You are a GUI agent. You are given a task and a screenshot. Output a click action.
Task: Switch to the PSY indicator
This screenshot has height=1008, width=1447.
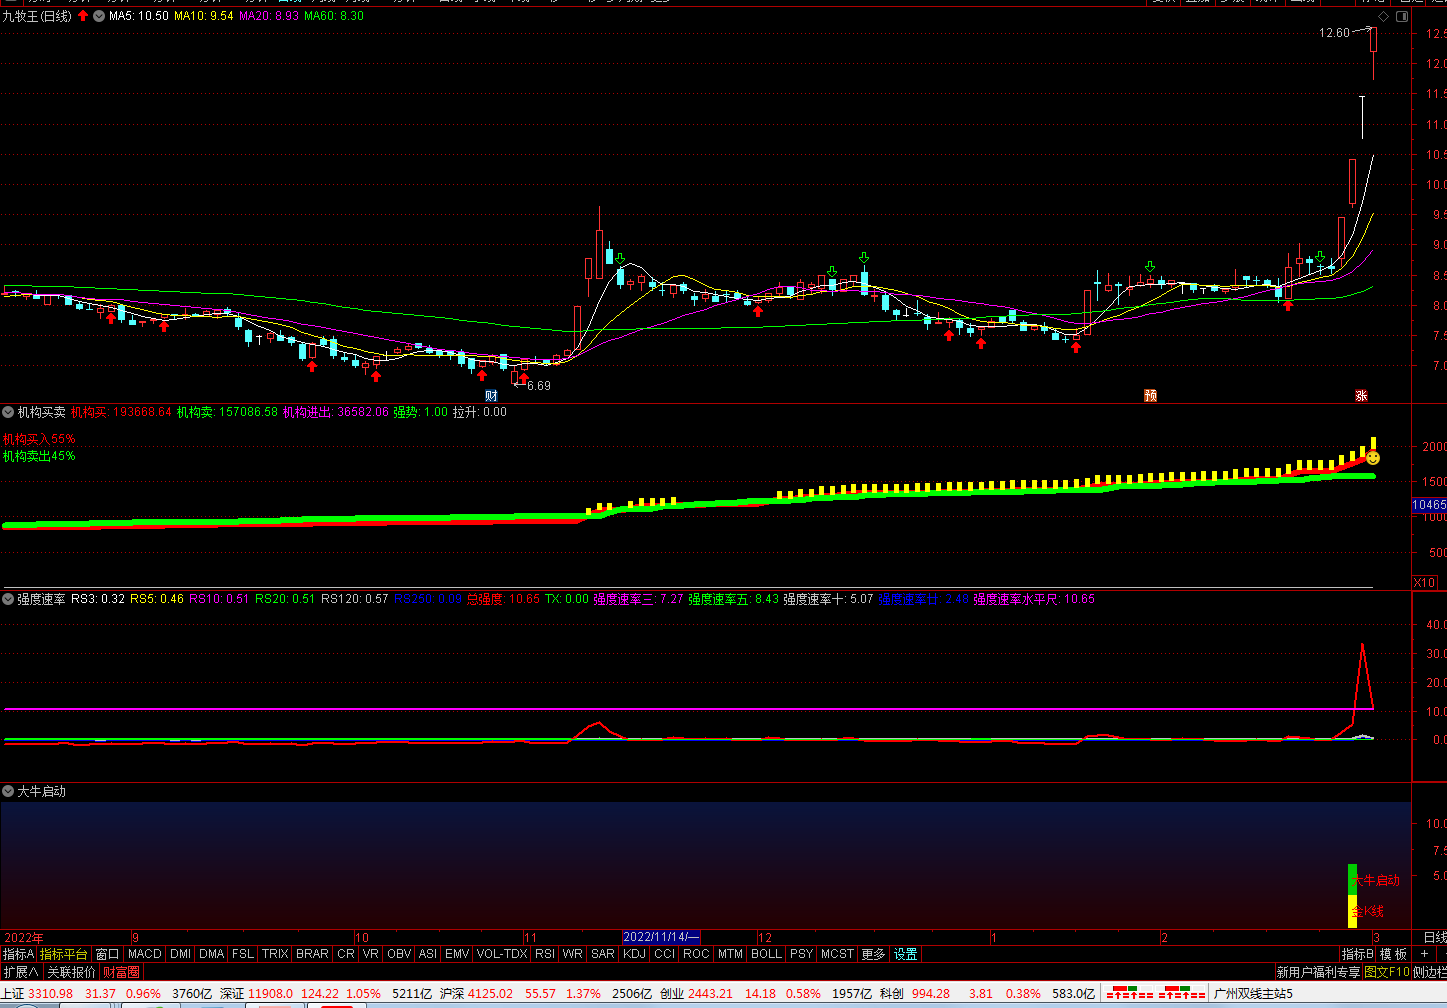tap(801, 954)
